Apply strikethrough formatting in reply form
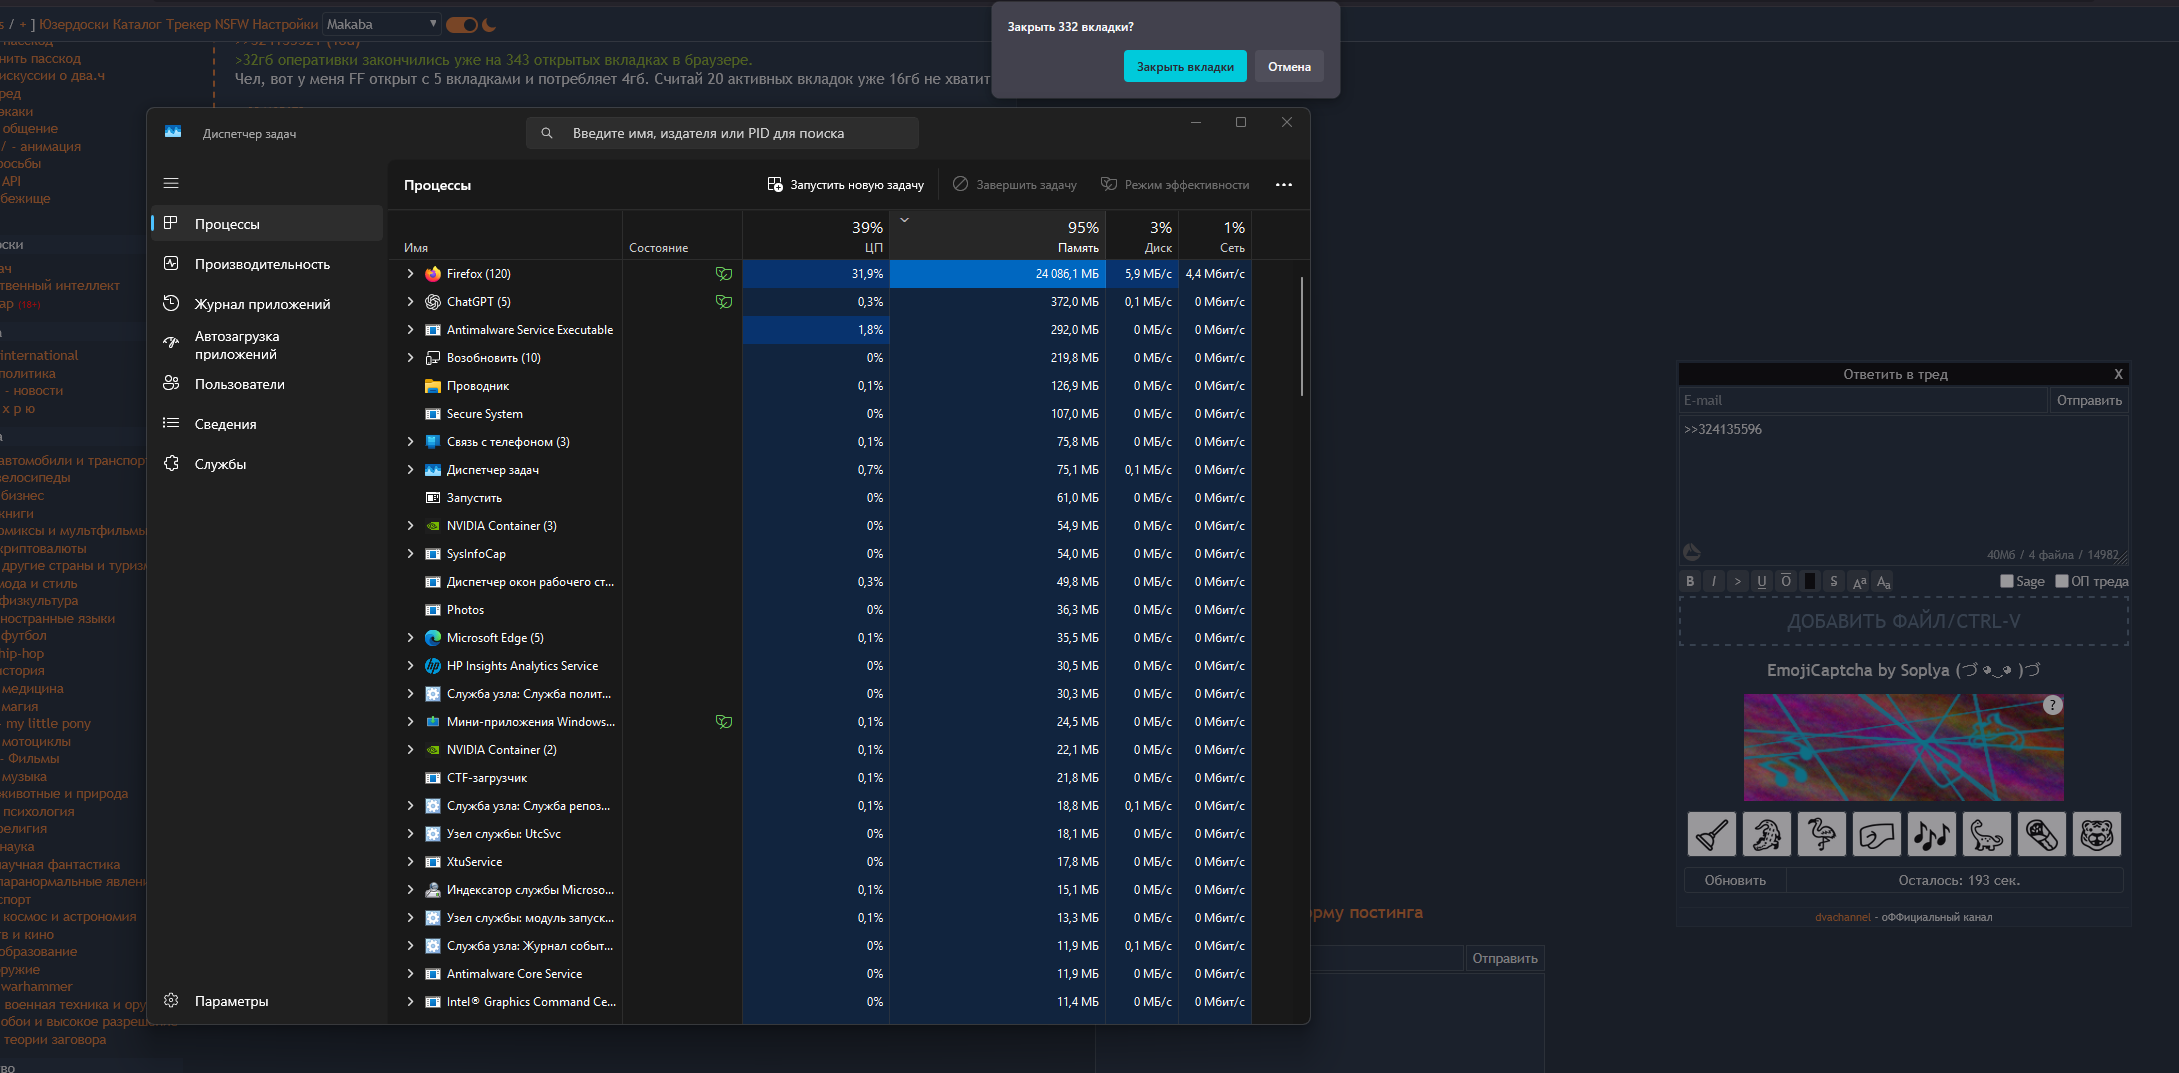 [1834, 581]
